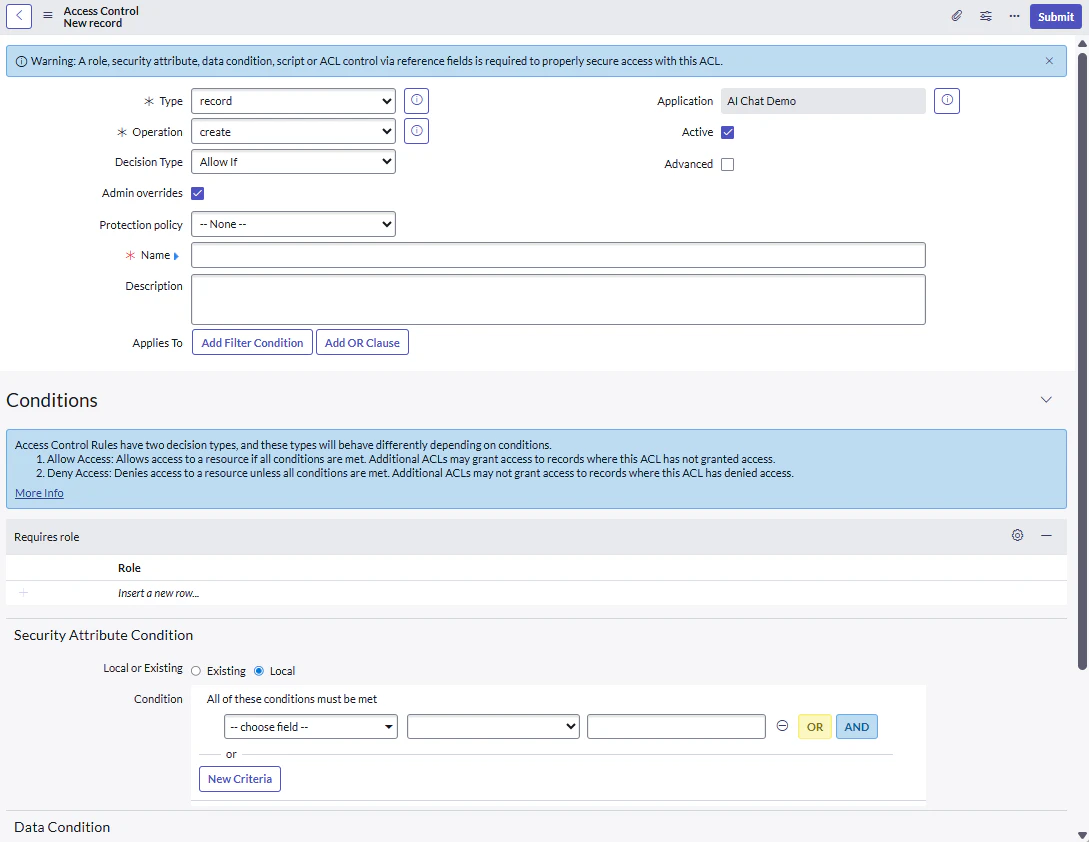This screenshot has height=842, width=1089.
Task: Open the More Info link
Action: tap(40, 493)
